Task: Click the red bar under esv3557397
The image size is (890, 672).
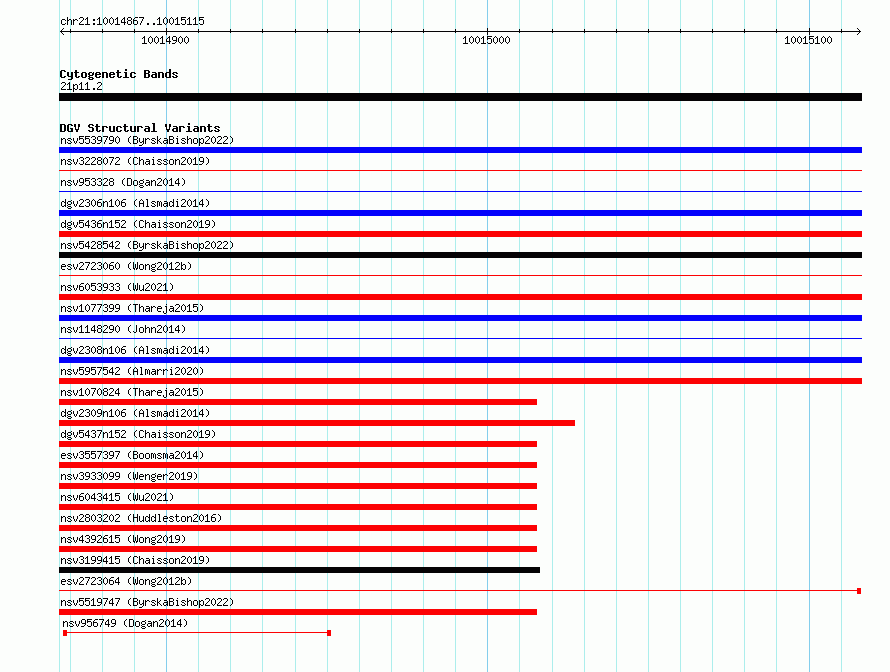Action: pyautogui.click(x=298, y=465)
